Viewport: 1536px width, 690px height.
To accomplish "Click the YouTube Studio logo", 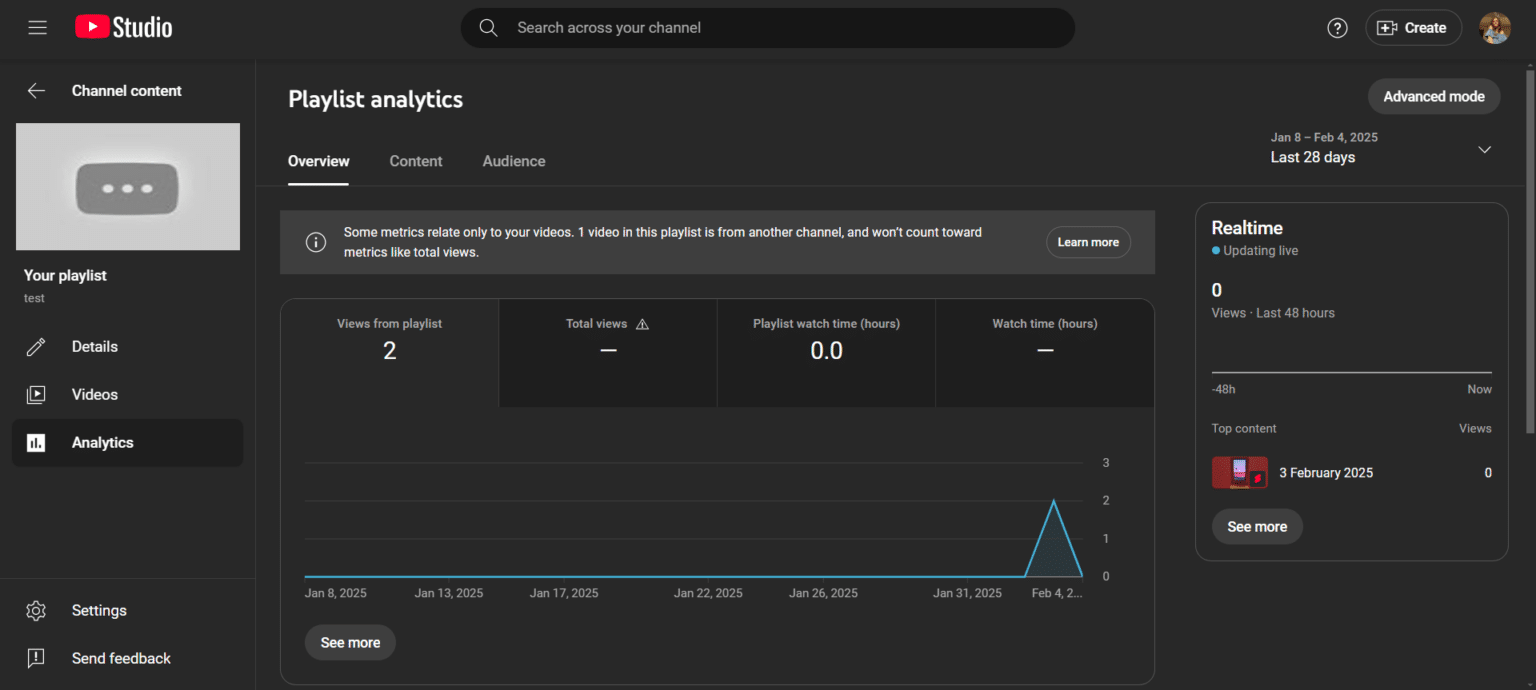I will 124,28.
